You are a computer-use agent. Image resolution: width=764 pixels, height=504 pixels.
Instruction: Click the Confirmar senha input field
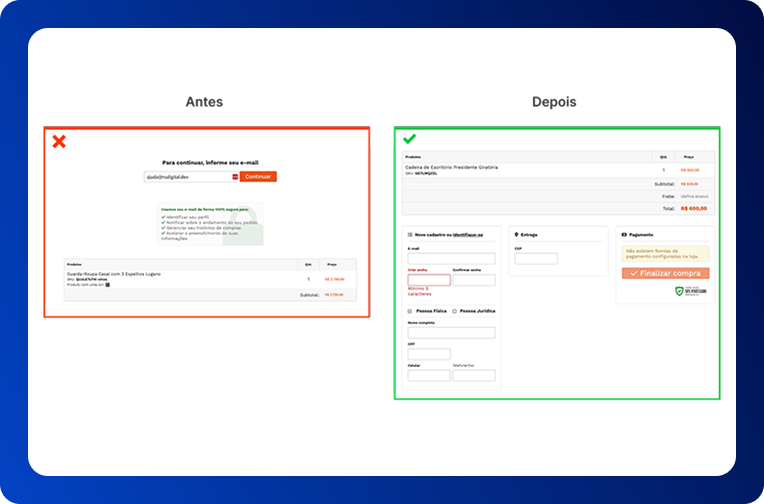[x=474, y=280]
